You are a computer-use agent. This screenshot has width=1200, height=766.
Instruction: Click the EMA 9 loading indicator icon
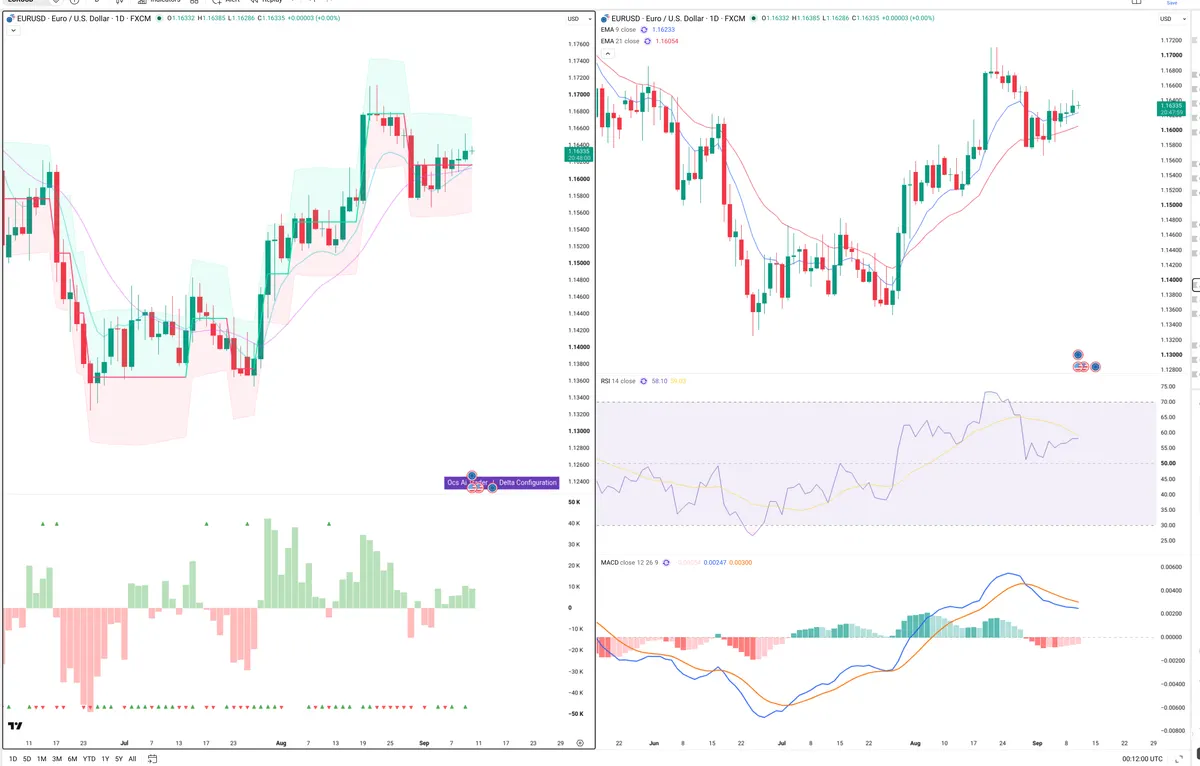643,30
